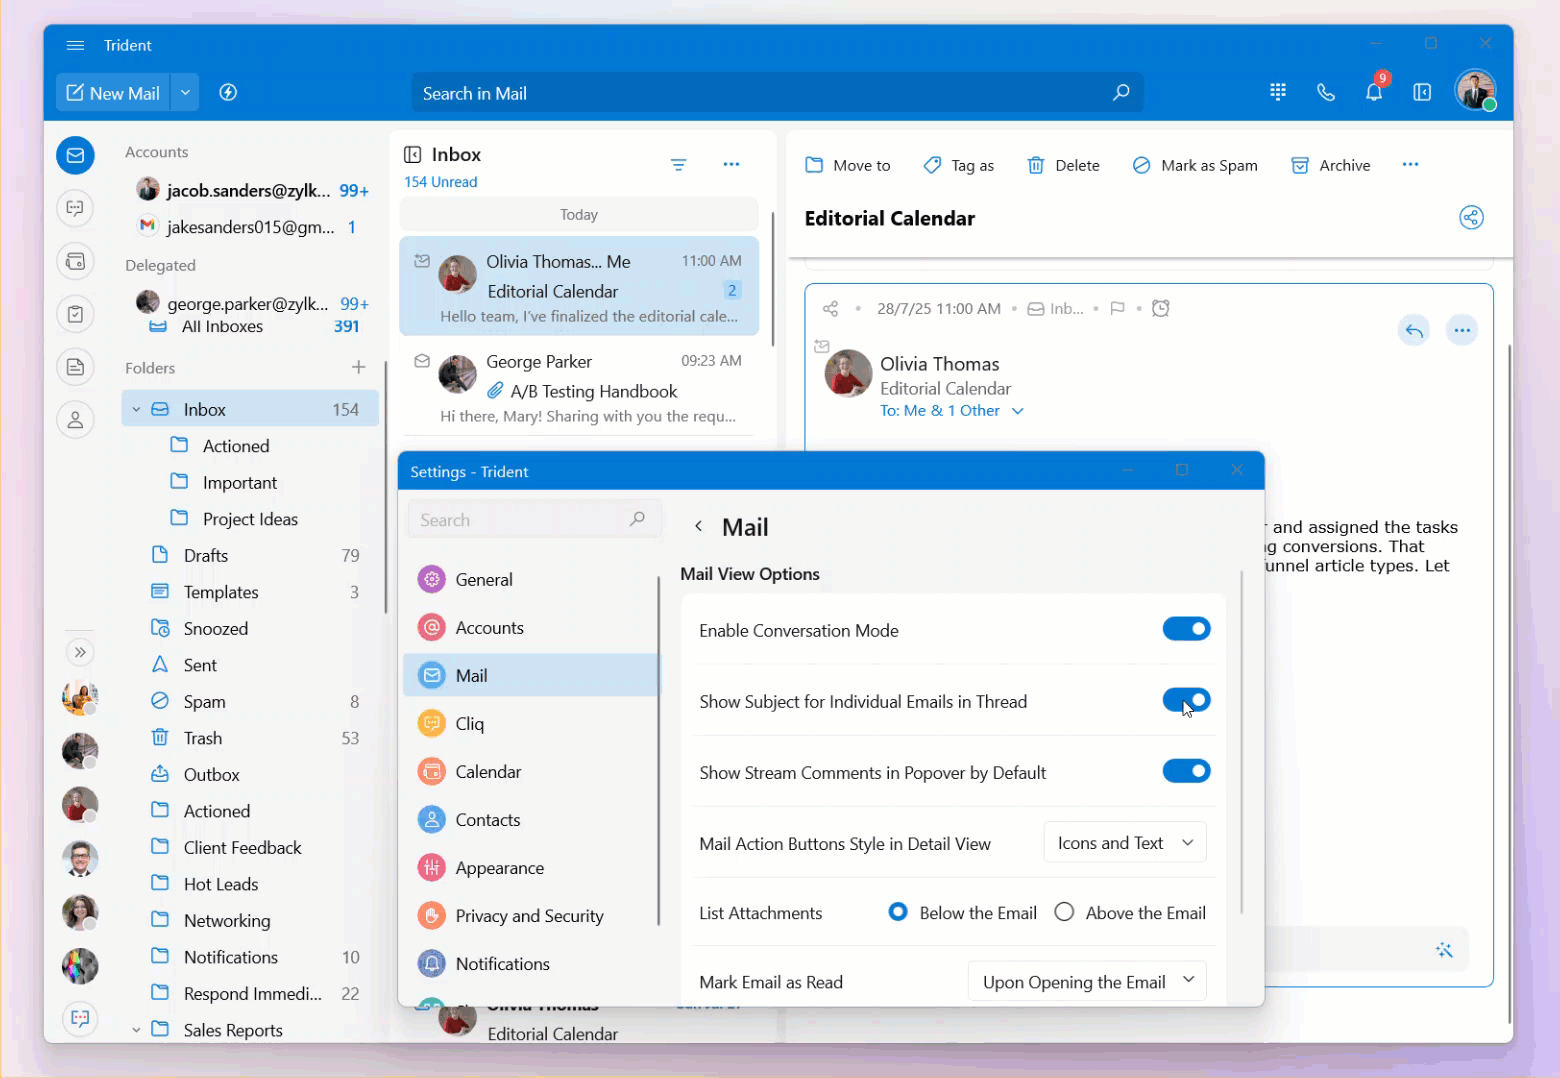Click the reply arrow button in email
The height and width of the screenshot is (1078, 1560).
click(x=1414, y=330)
